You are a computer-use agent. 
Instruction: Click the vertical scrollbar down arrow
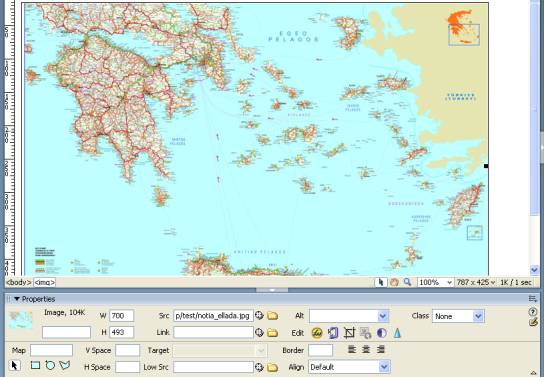point(534,269)
